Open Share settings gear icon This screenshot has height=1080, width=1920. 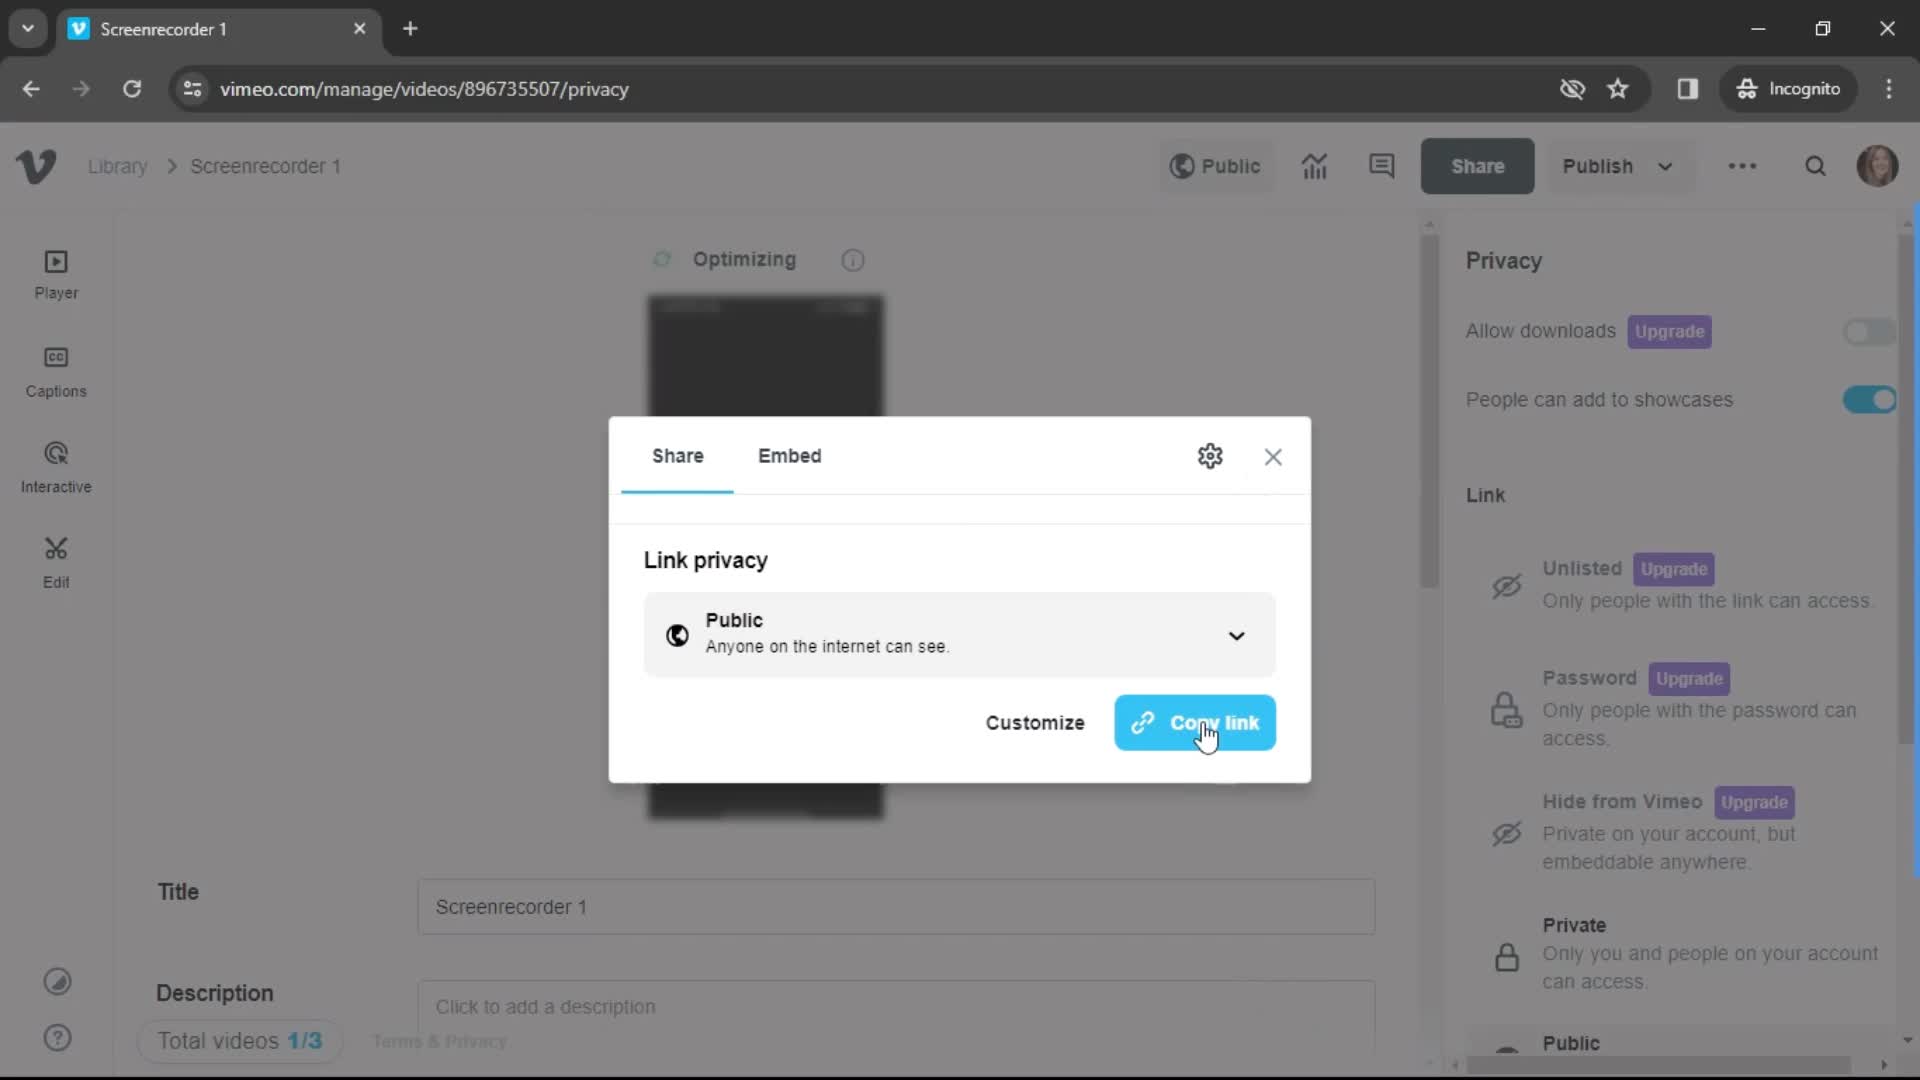[1211, 455]
